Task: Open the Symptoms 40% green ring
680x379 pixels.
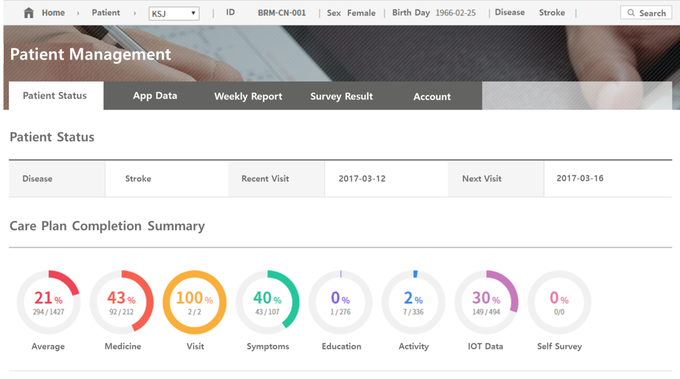Action: click(x=268, y=302)
